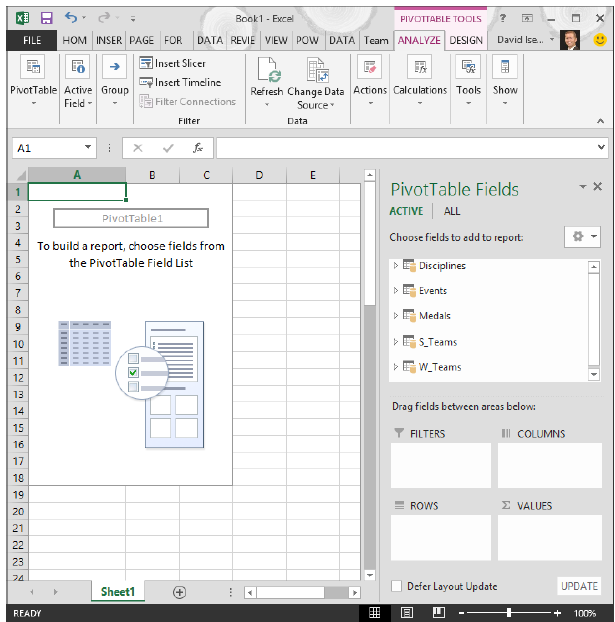Image resolution: width=615 pixels, height=622 pixels.
Task: Switch to Page Layout view
Action: [x=407, y=613]
